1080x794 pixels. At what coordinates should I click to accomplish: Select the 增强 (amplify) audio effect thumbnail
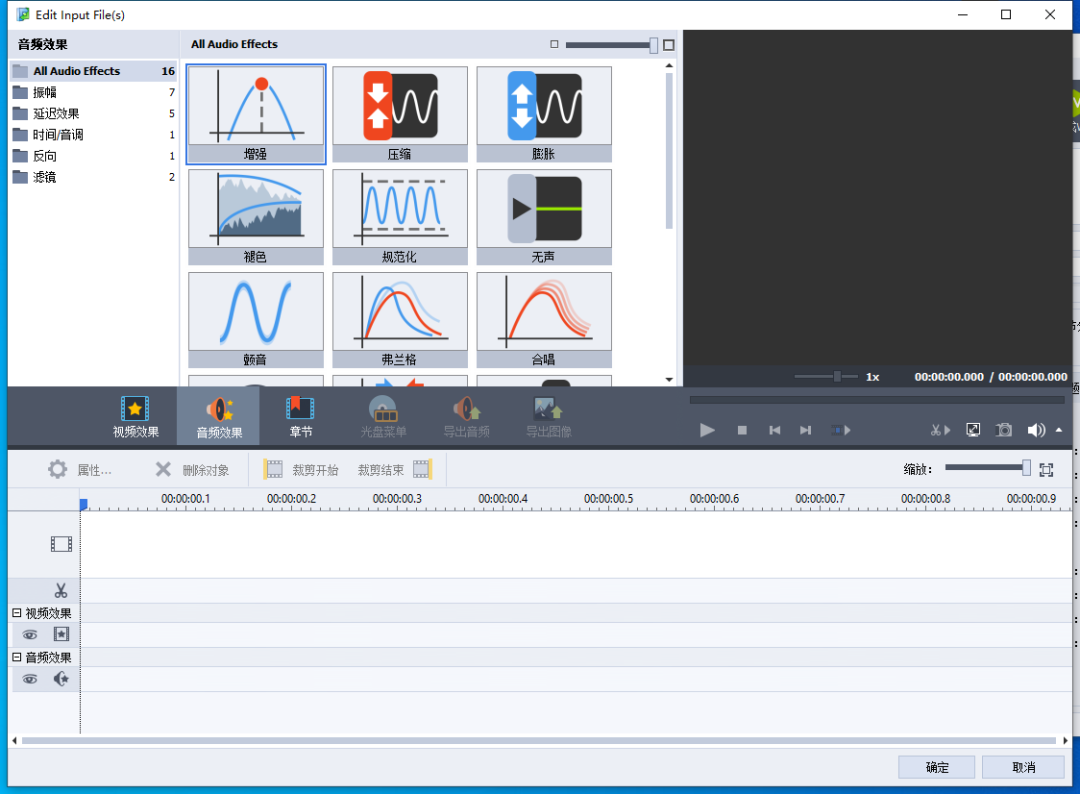(256, 114)
